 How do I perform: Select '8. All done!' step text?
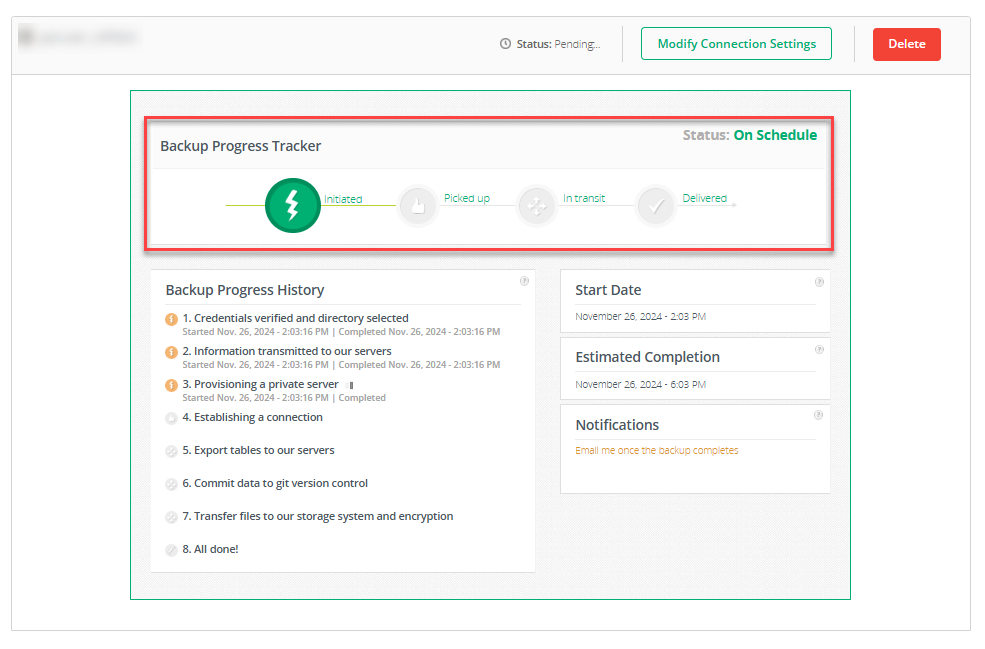pos(210,549)
